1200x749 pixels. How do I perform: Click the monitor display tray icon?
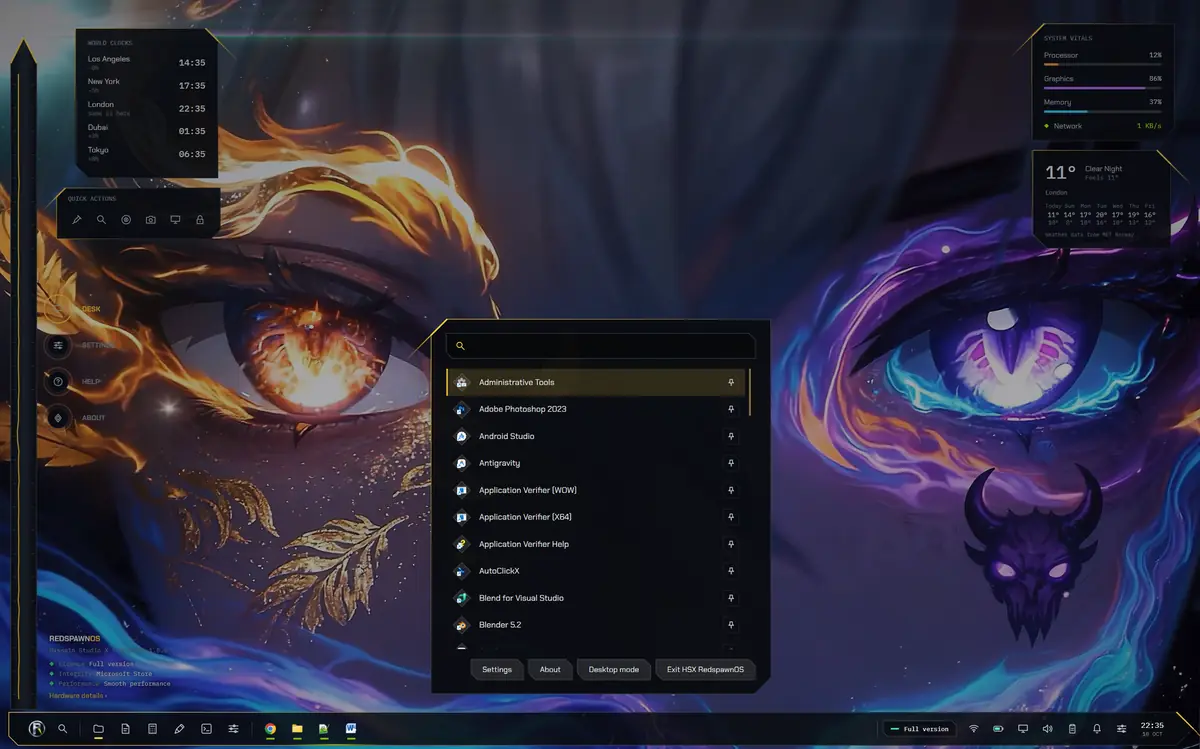1023,729
